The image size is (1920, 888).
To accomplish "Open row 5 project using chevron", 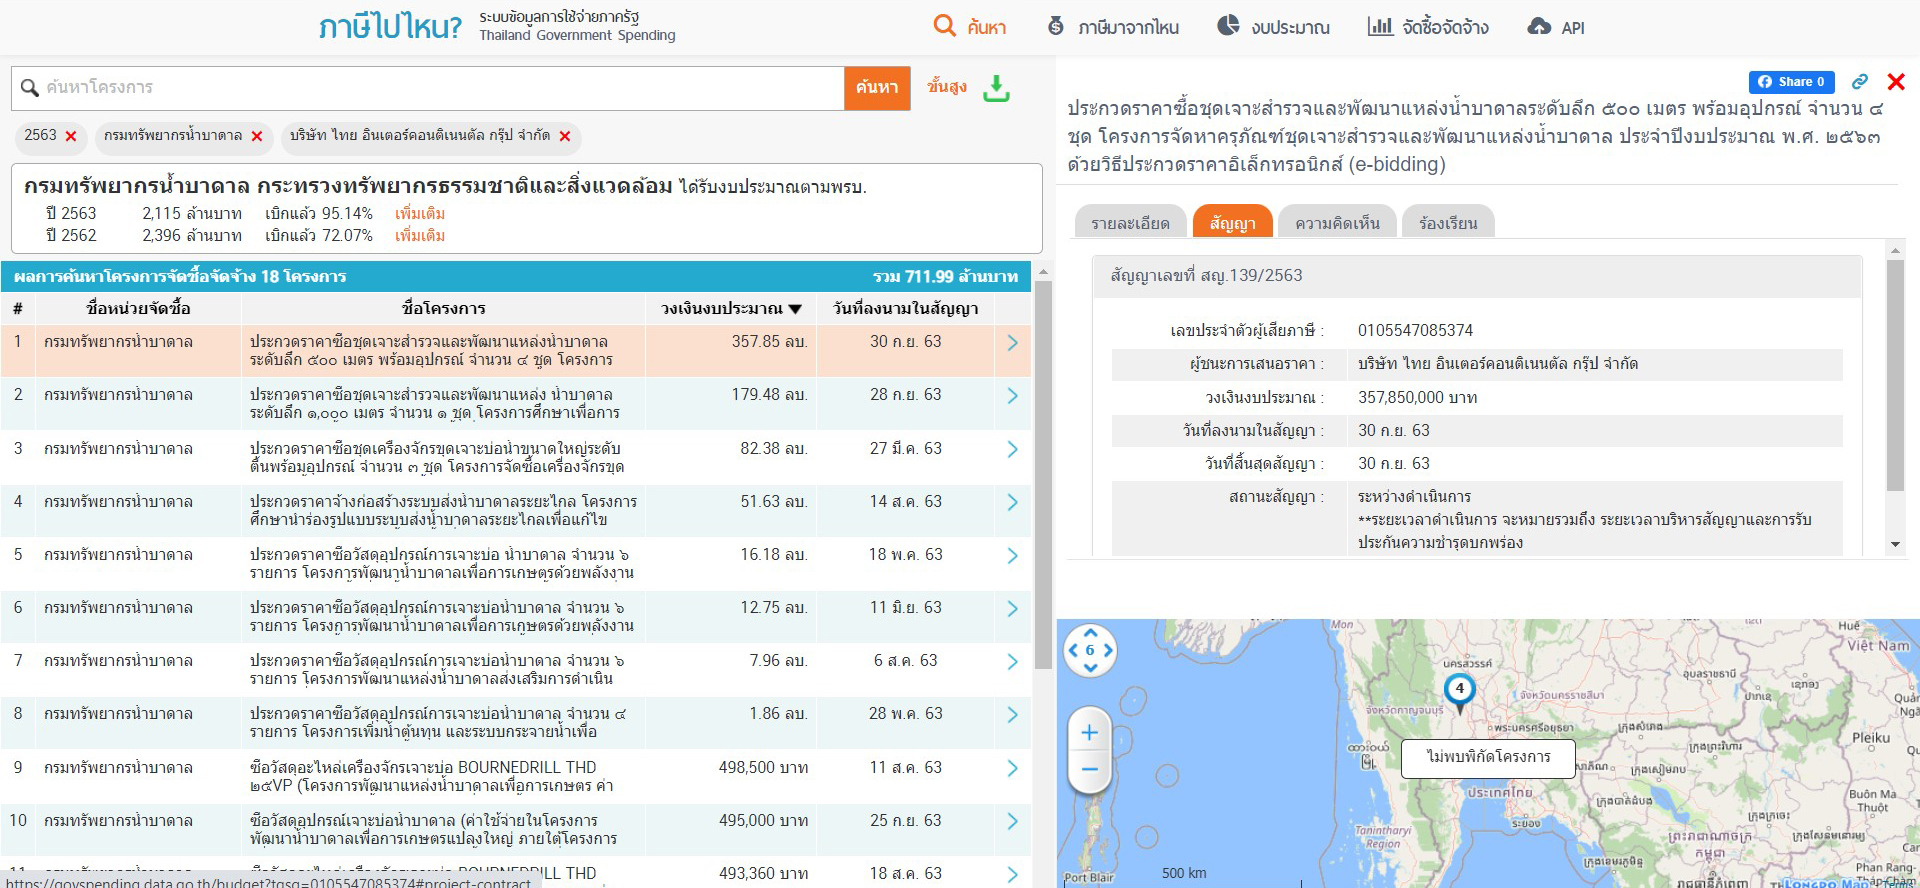I will tap(1012, 555).
